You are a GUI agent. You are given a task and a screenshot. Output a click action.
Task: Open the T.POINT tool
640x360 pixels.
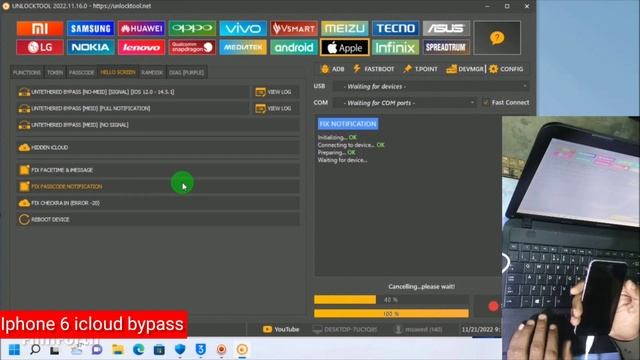click(x=420, y=69)
